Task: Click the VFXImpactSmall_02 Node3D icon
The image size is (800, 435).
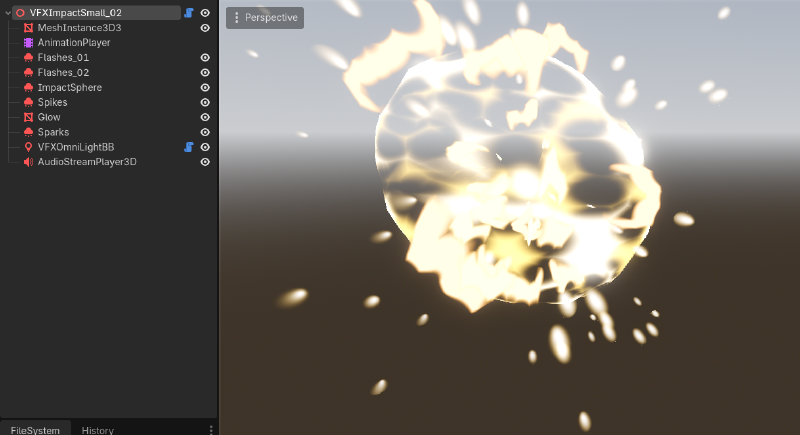Action: [20, 13]
